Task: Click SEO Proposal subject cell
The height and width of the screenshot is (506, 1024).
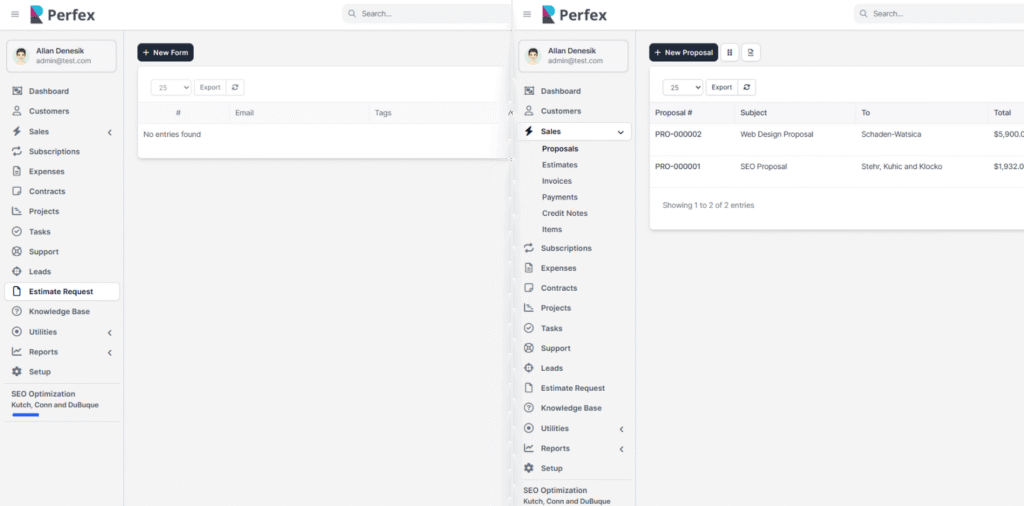Action: (763, 166)
